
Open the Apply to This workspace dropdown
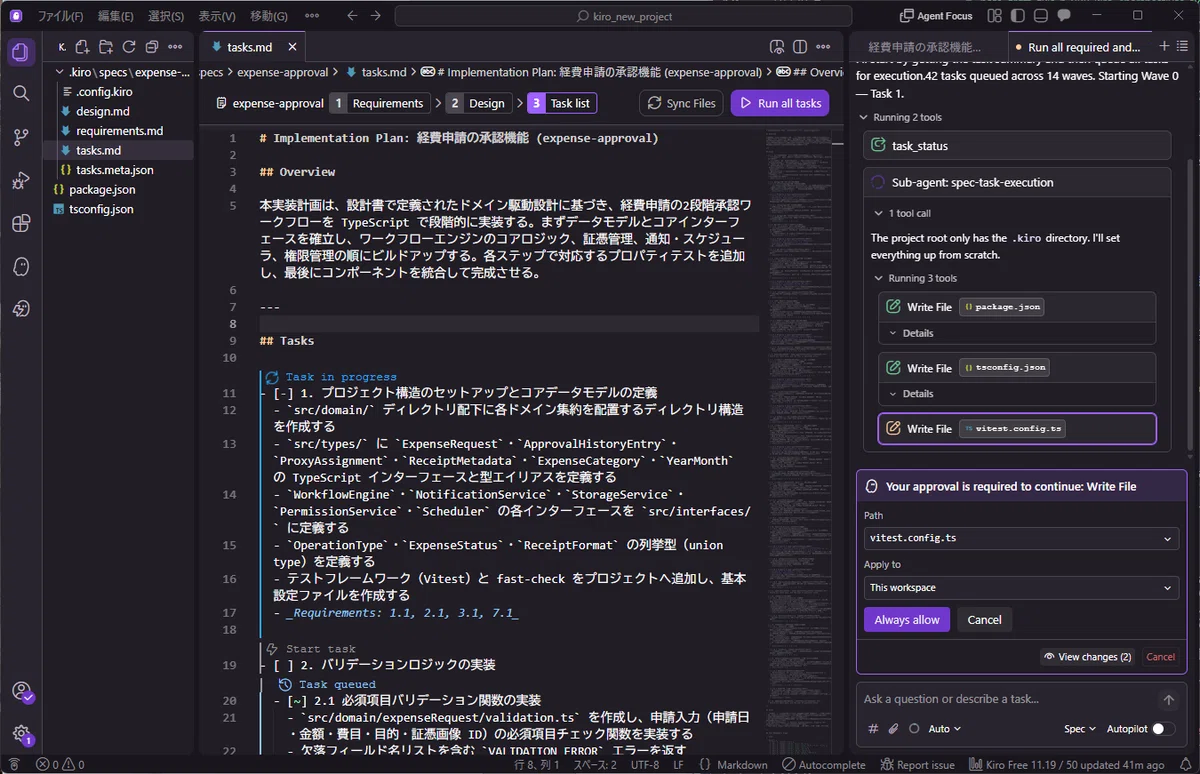[1021, 588]
